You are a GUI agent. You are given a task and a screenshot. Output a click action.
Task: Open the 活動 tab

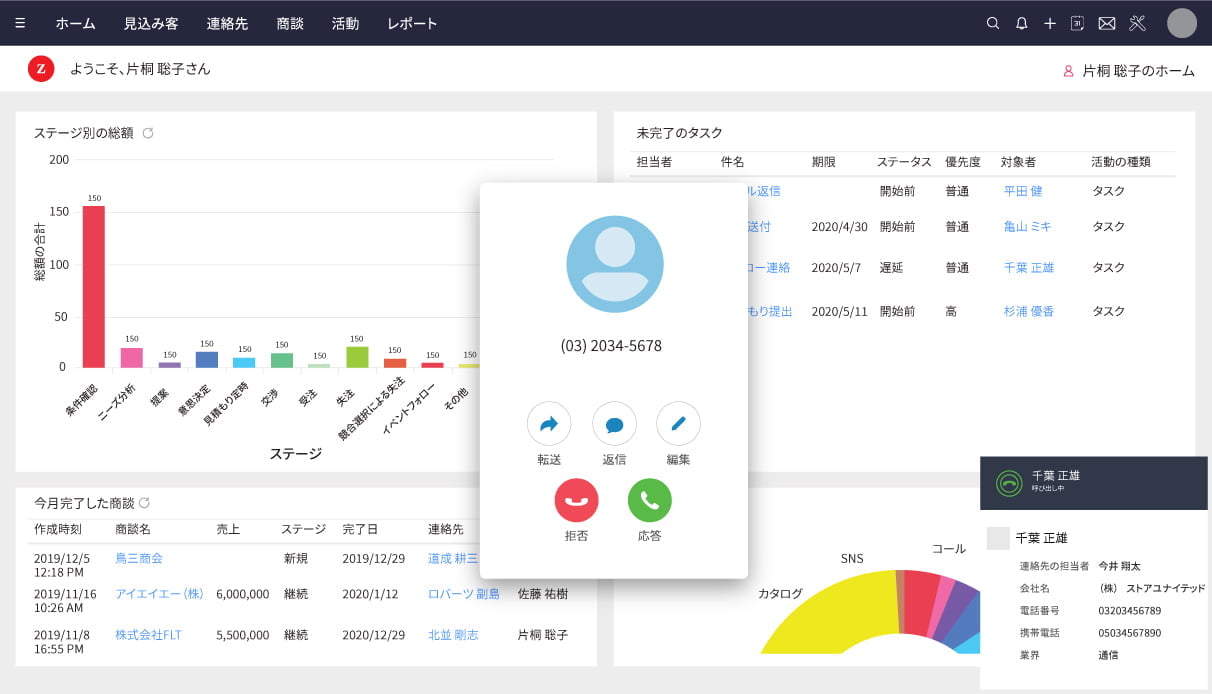tap(345, 23)
